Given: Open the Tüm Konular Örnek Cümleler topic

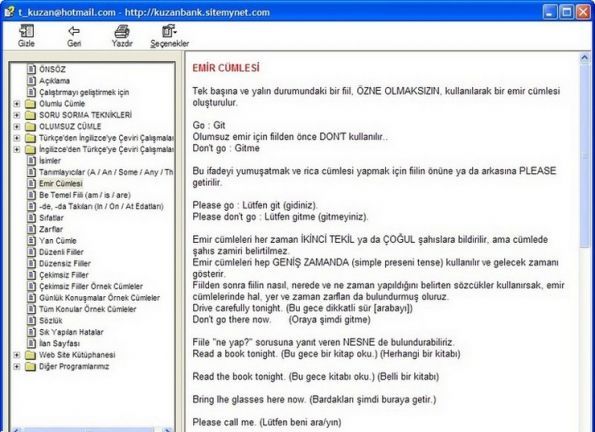Looking at the screenshot, I should (x=87, y=309).
